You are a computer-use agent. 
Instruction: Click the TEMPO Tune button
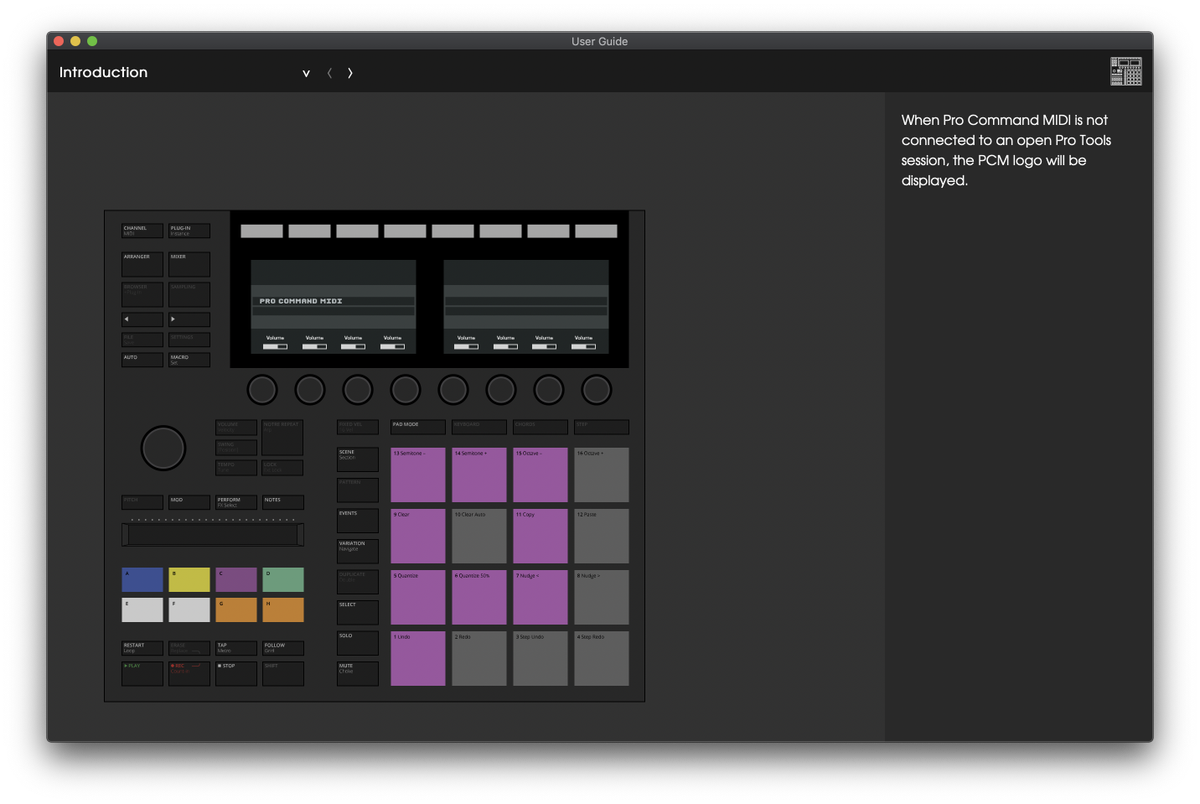236,467
